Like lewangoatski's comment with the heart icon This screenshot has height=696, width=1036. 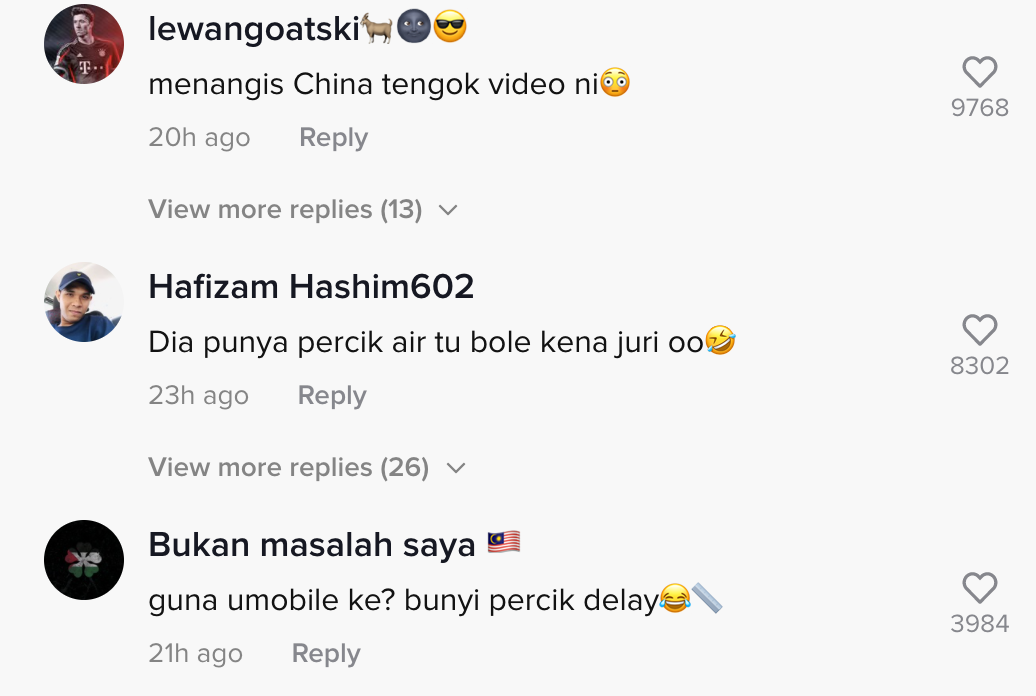coord(979,72)
